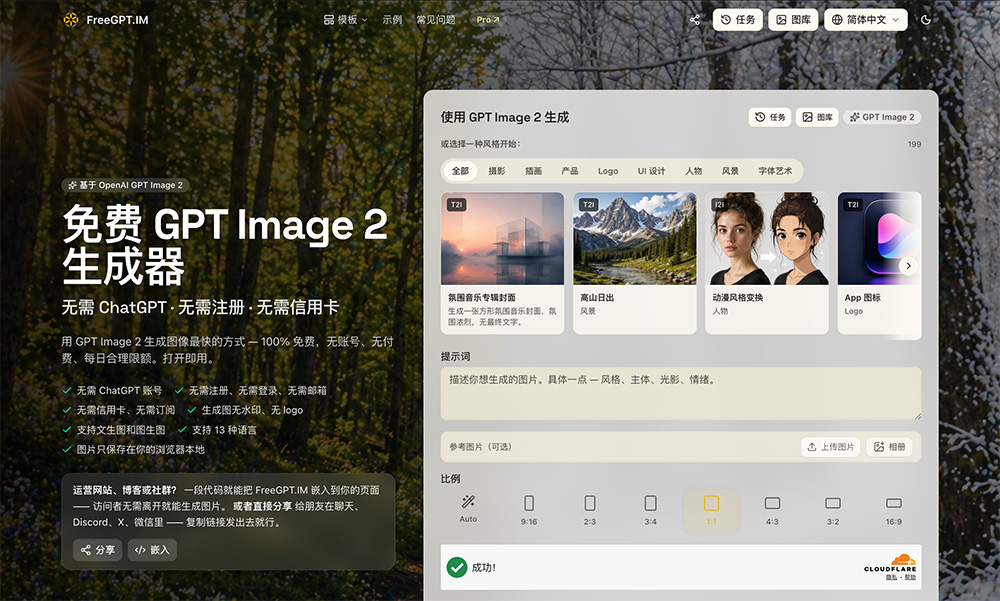The image size is (1000, 601).
Task: Open 任务 tasks button in top bar
Action: [738, 20]
